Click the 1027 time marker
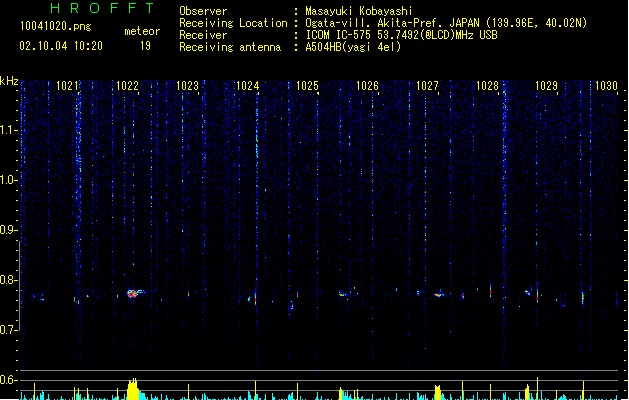 click(427, 86)
